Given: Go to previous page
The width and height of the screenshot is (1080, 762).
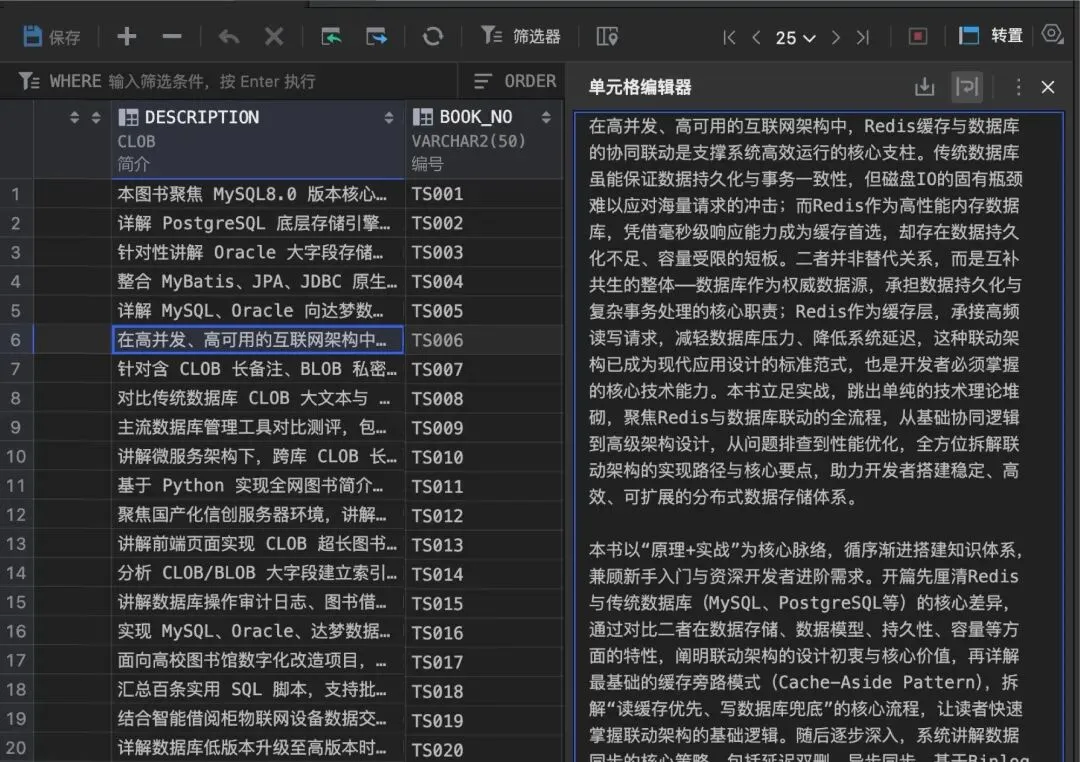Looking at the screenshot, I should pos(756,37).
